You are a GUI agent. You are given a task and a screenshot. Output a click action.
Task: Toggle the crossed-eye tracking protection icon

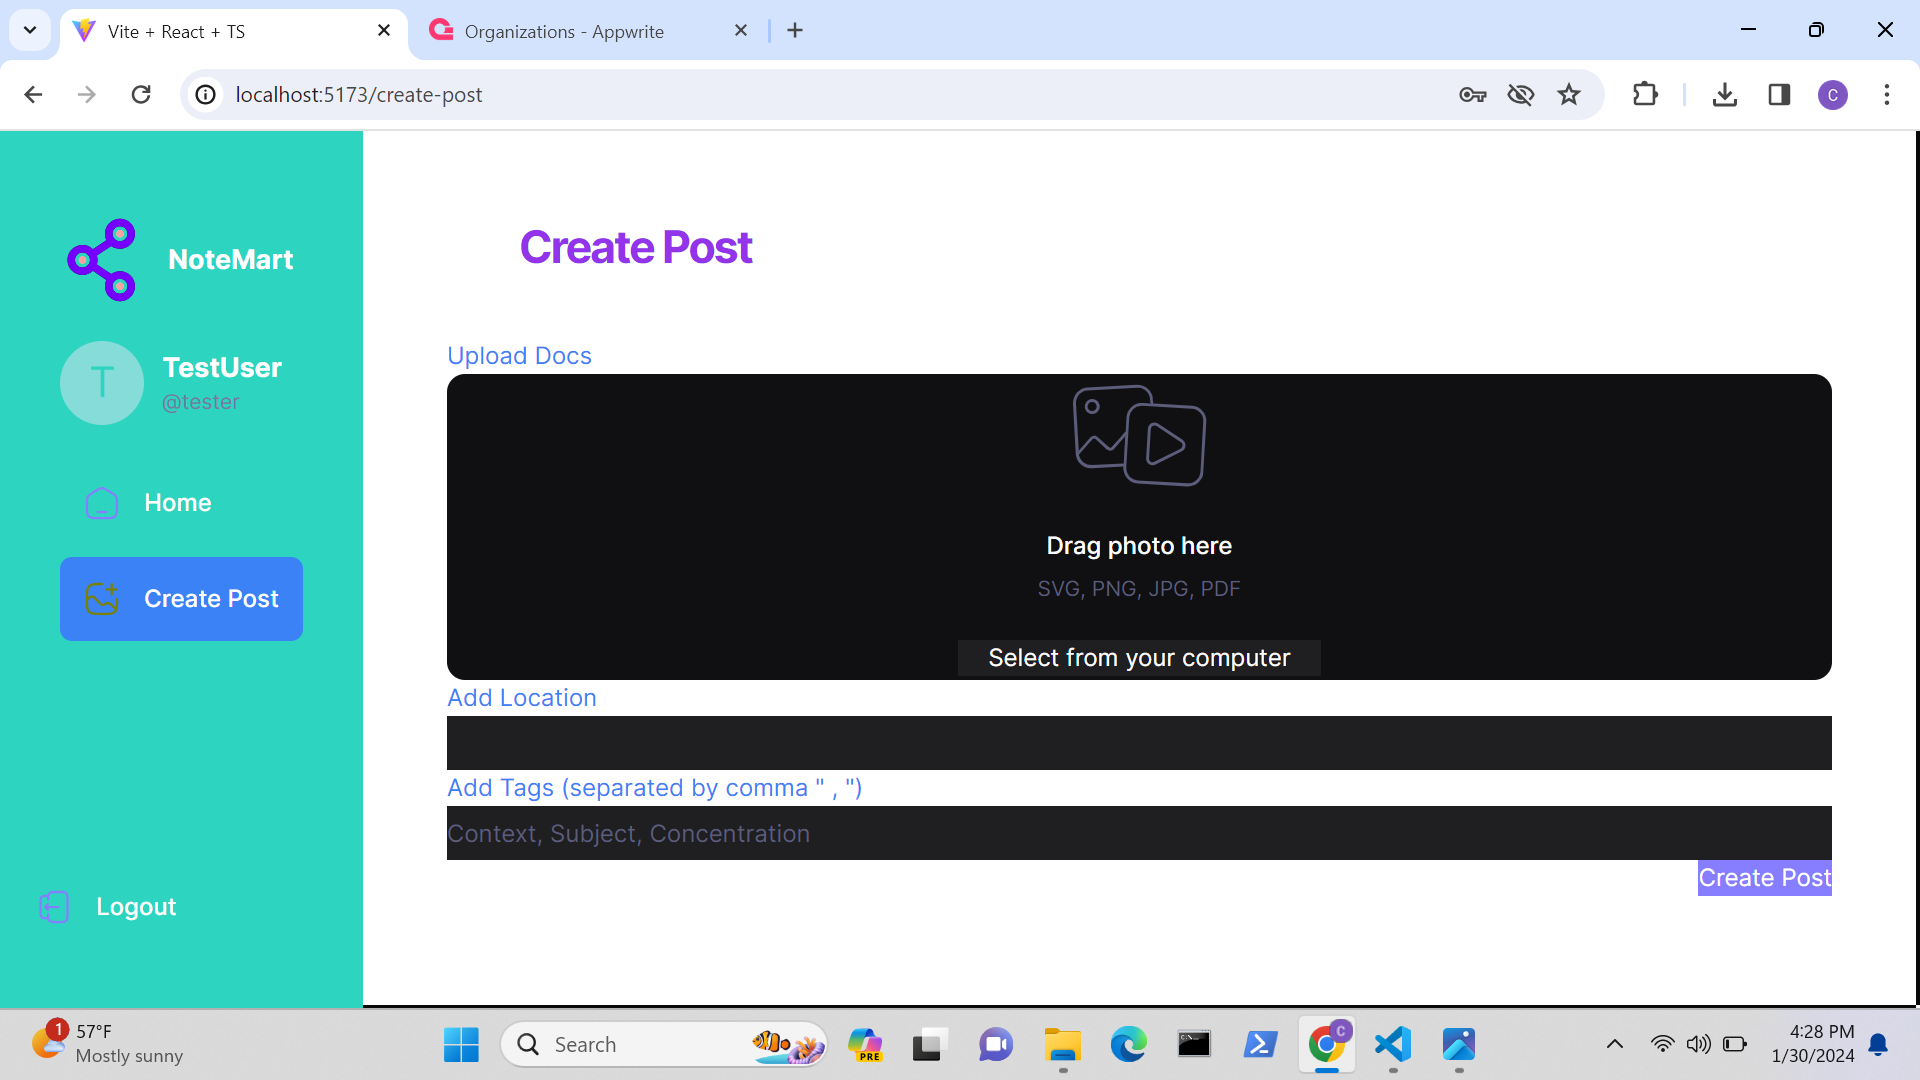[1520, 95]
